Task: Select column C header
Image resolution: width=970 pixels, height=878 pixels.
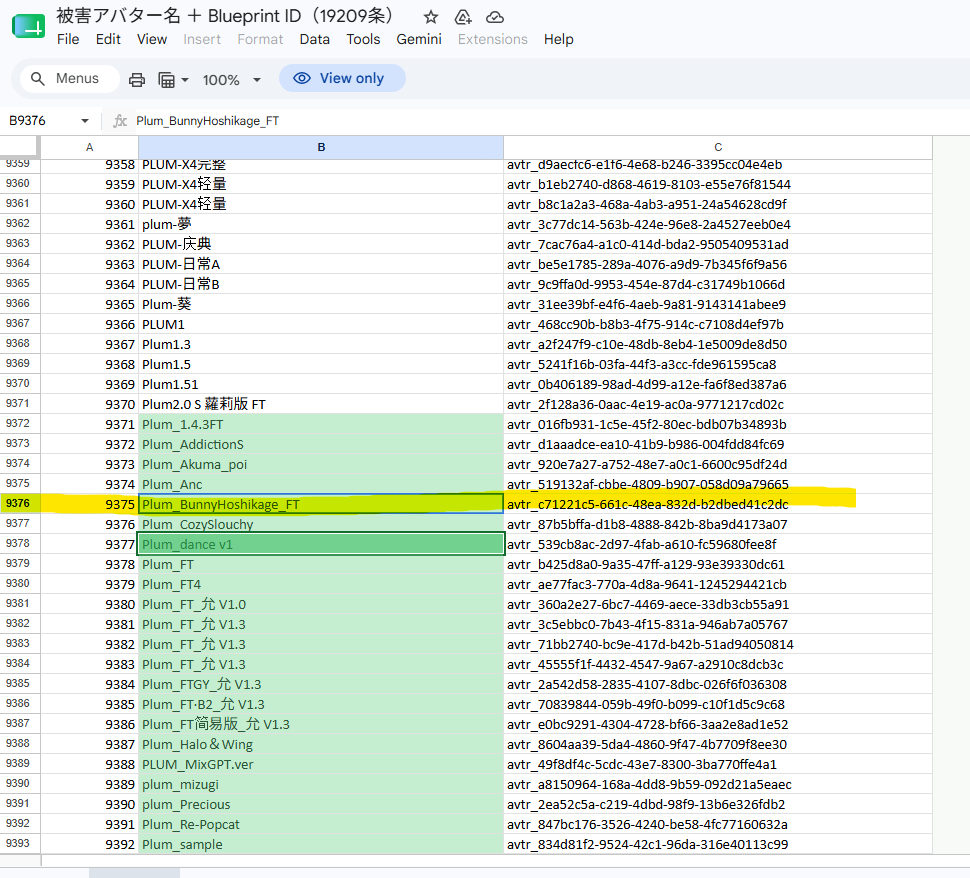Action: tap(718, 147)
